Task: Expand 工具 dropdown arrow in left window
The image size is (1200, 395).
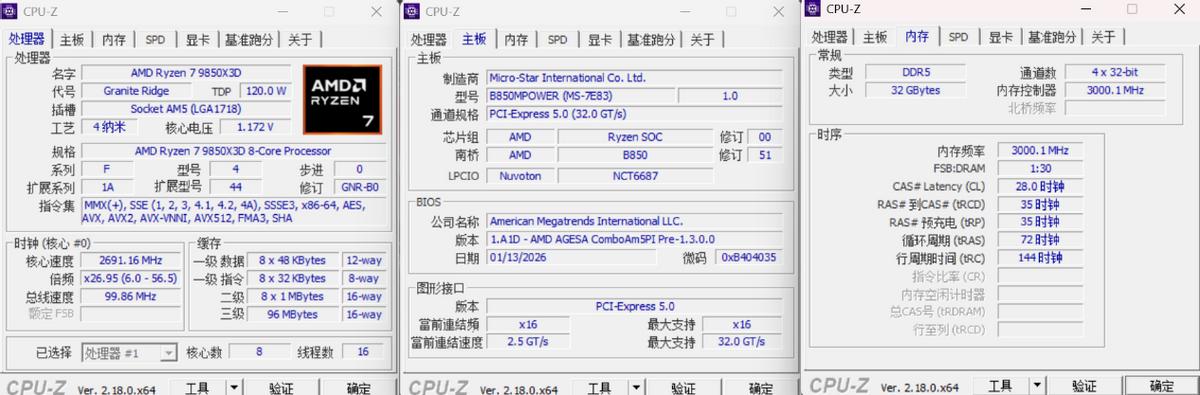Action: [234, 388]
